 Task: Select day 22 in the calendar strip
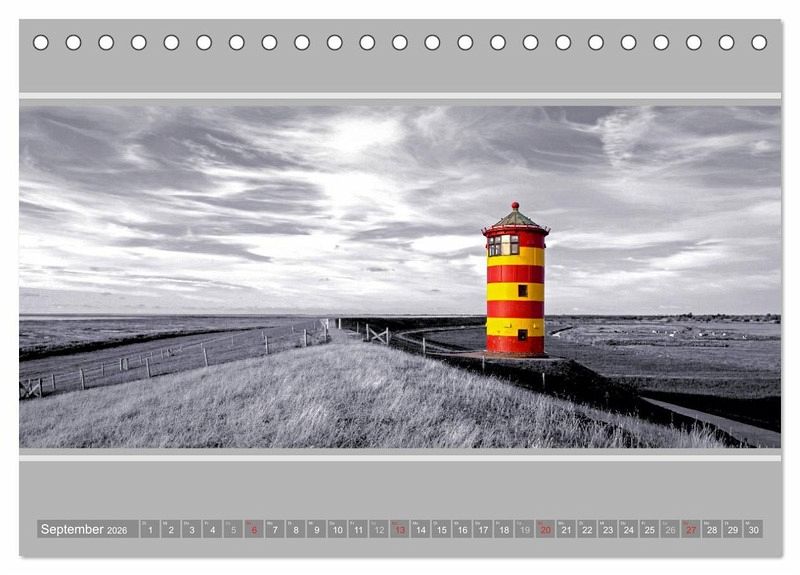[587, 529]
